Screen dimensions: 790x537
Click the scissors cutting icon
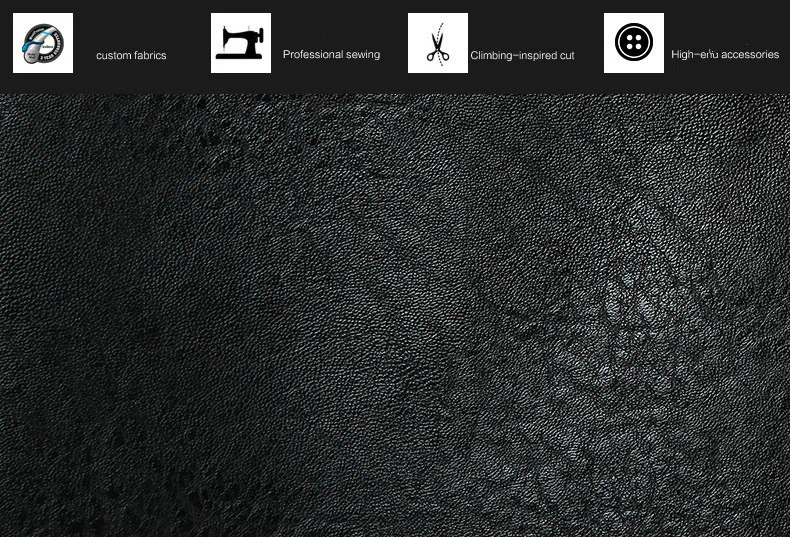[438, 43]
